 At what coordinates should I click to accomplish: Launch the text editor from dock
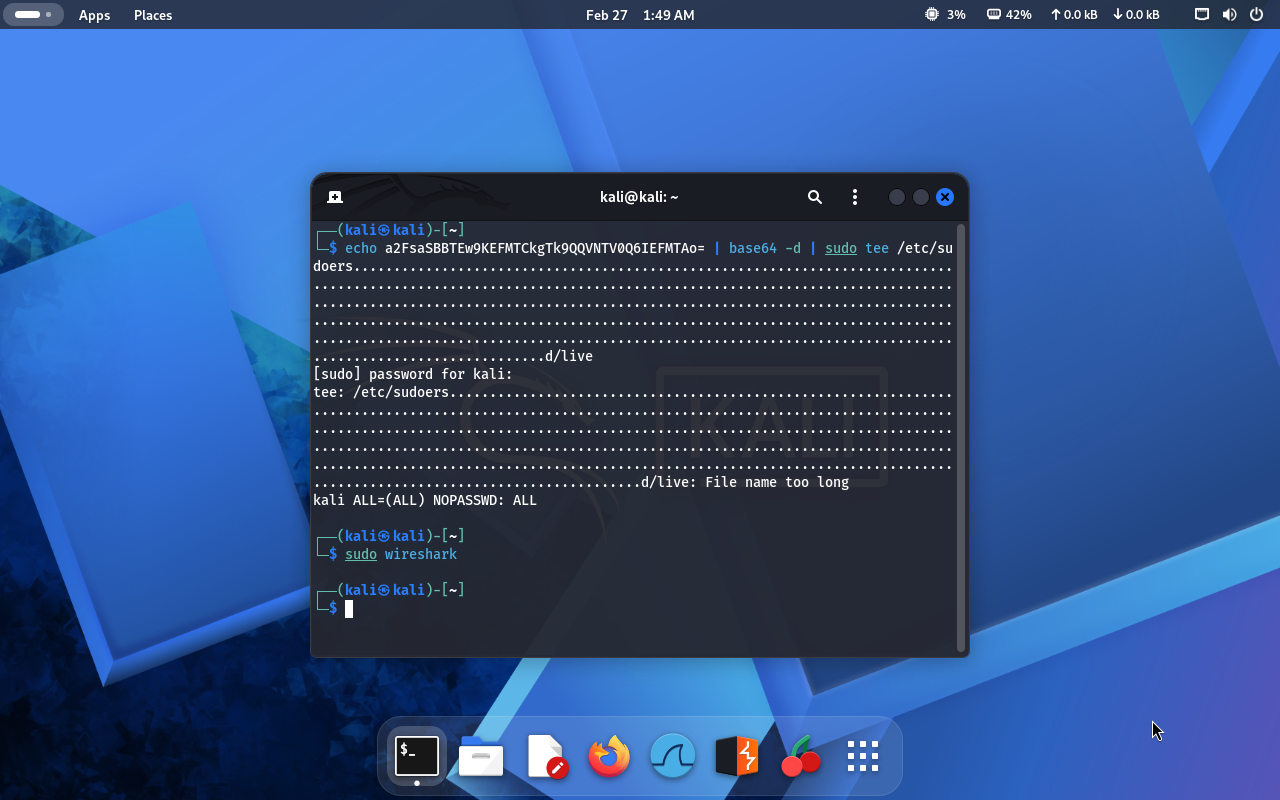tap(546, 756)
